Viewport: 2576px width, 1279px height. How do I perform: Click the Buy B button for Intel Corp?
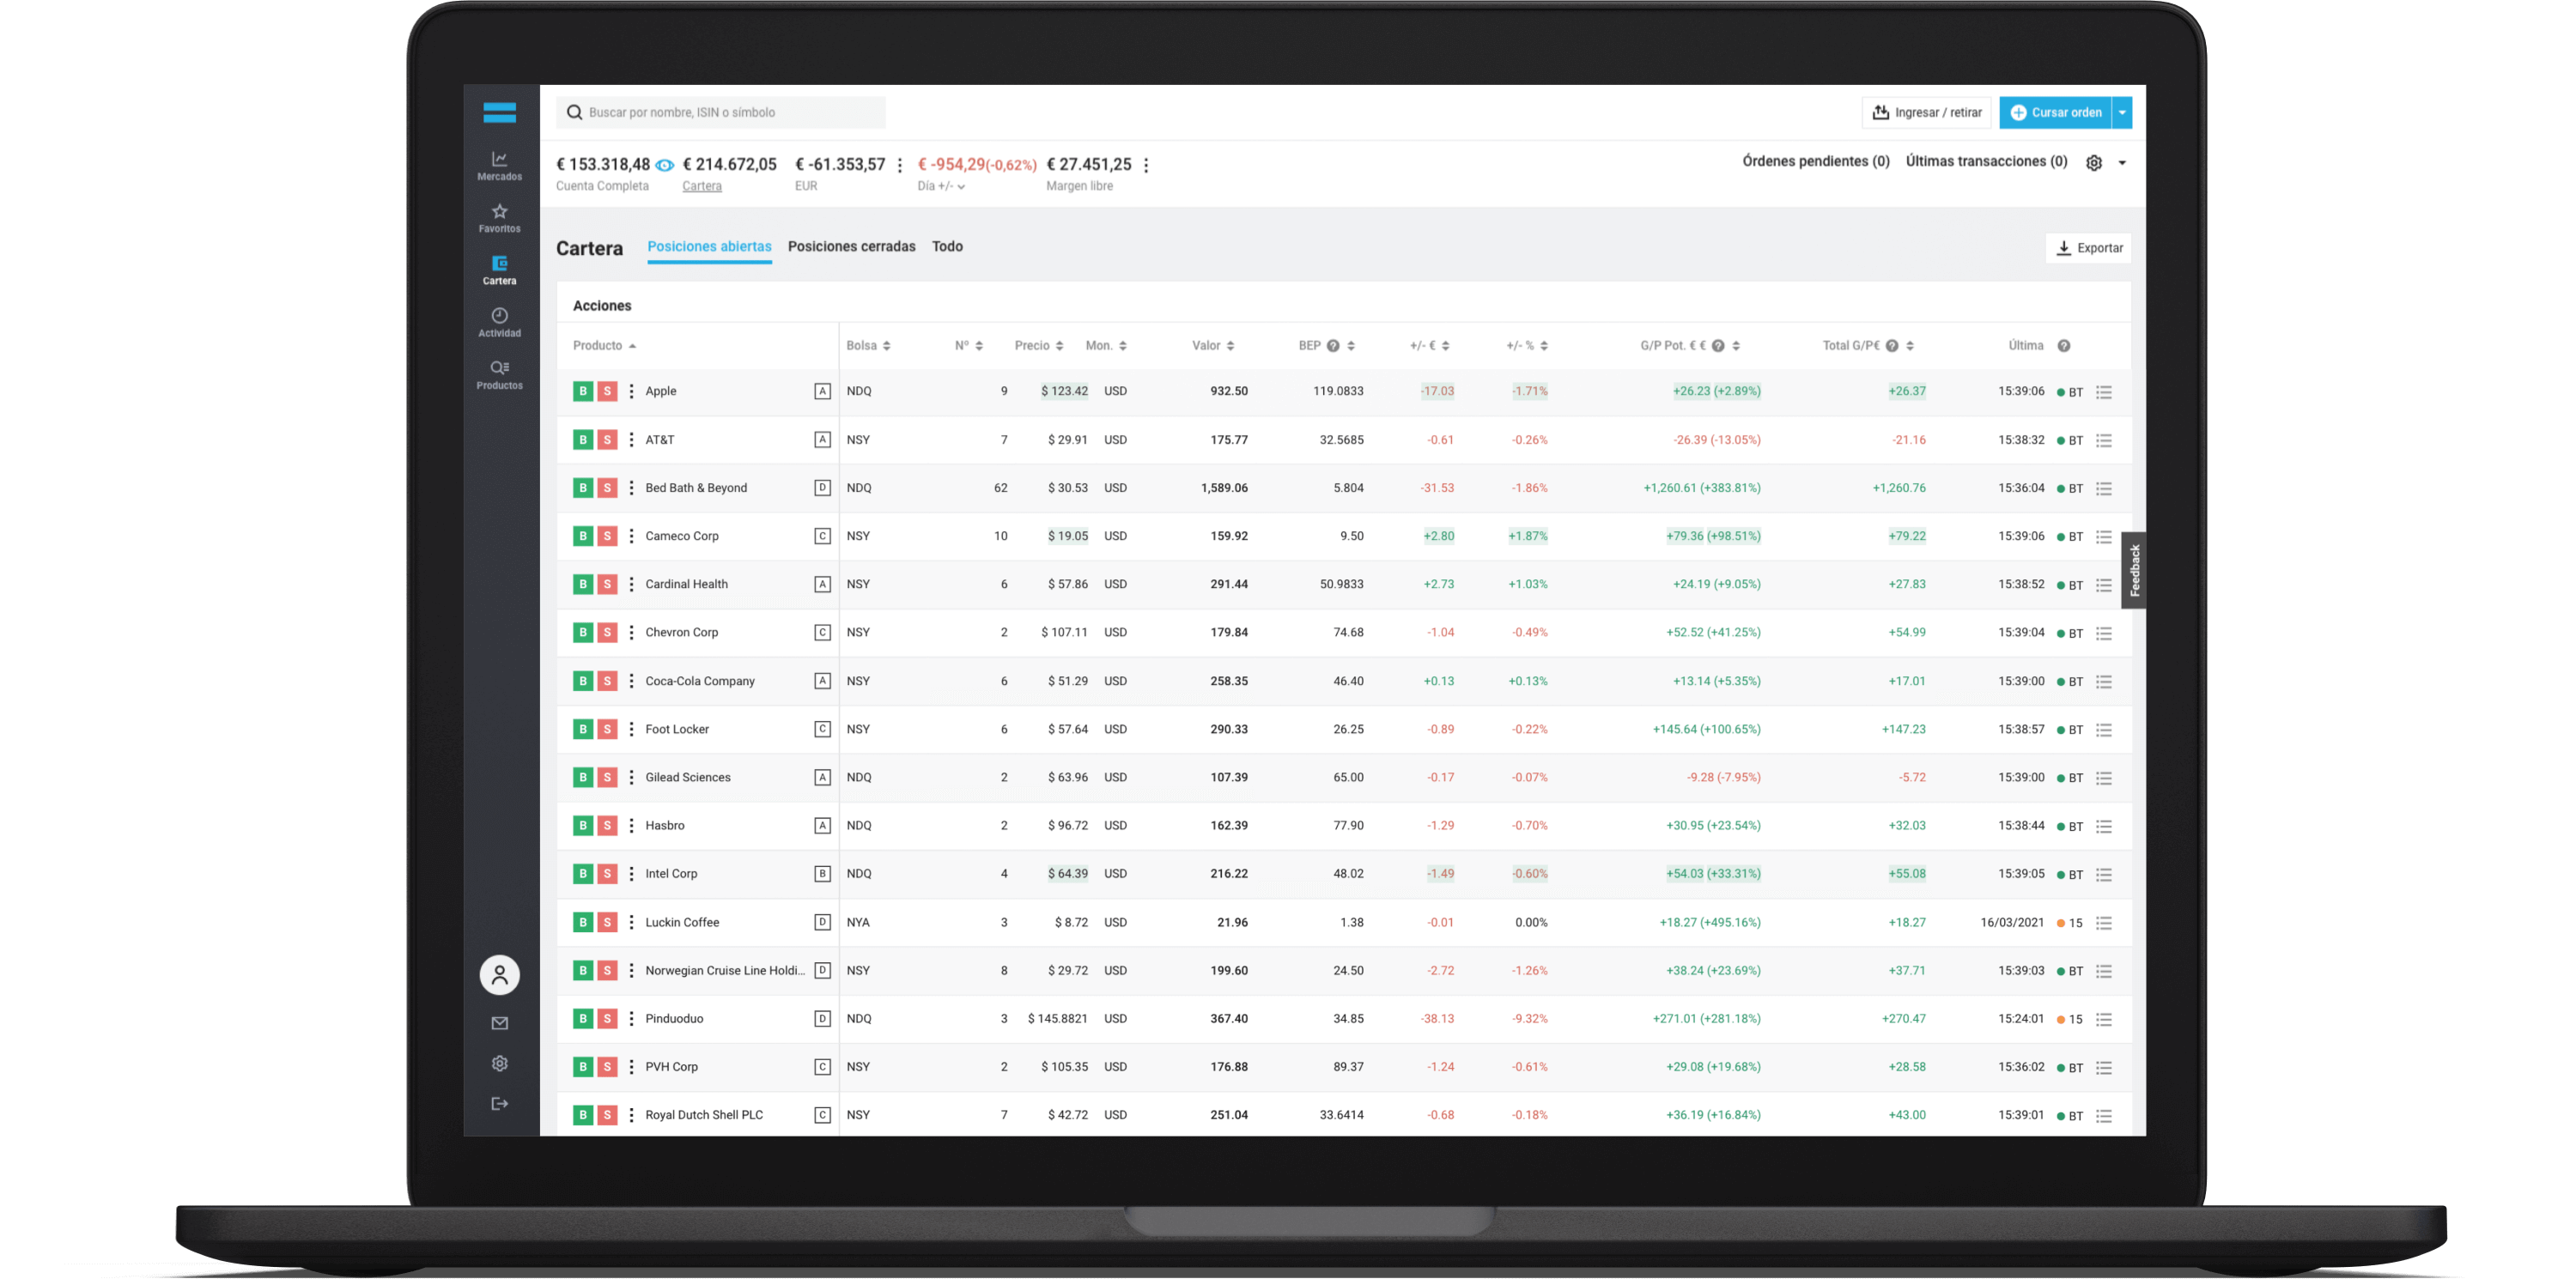click(x=582, y=873)
